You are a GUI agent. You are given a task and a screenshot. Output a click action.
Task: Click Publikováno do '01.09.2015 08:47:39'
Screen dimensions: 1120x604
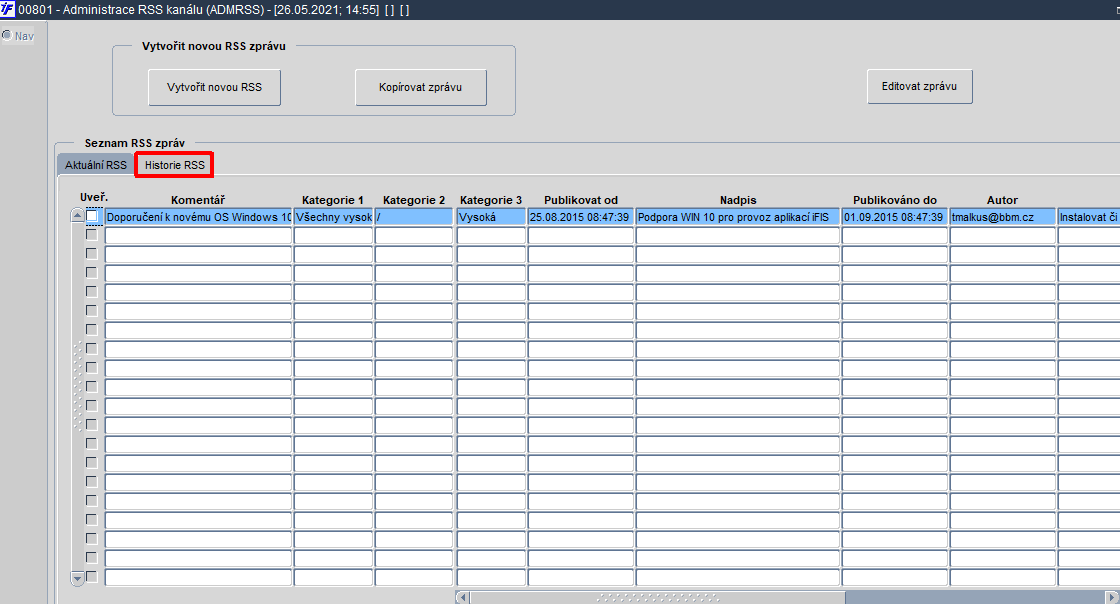pos(895,217)
